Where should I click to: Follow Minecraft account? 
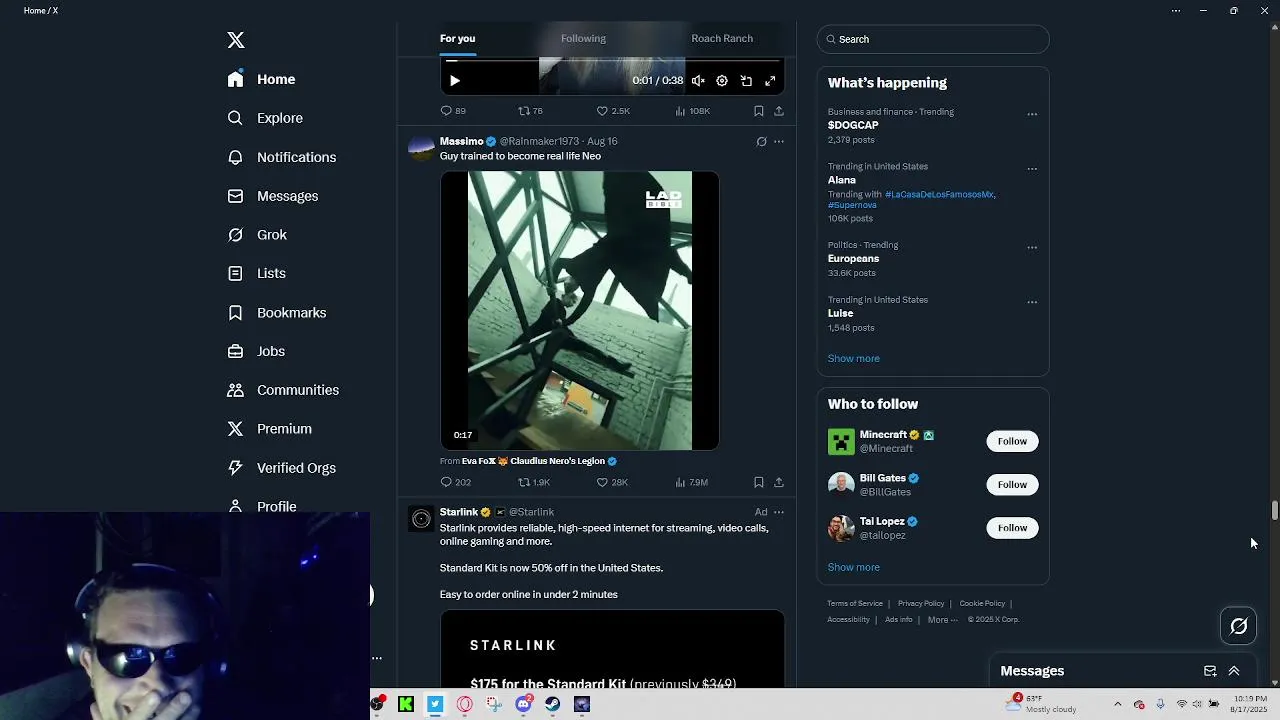tap(1012, 441)
